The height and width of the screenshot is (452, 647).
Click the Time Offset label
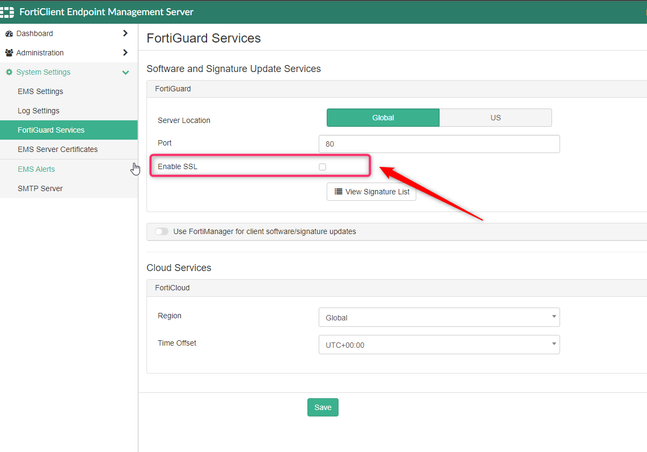(177, 343)
